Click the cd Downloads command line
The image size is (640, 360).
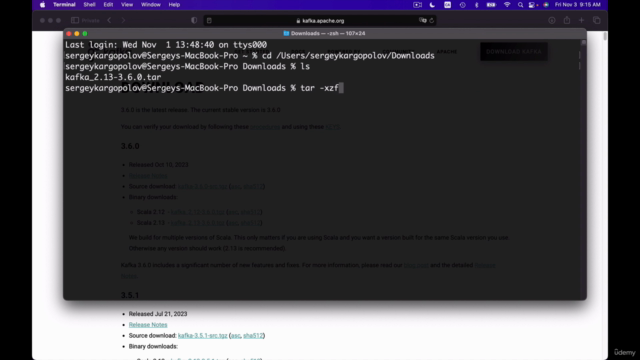(348, 56)
